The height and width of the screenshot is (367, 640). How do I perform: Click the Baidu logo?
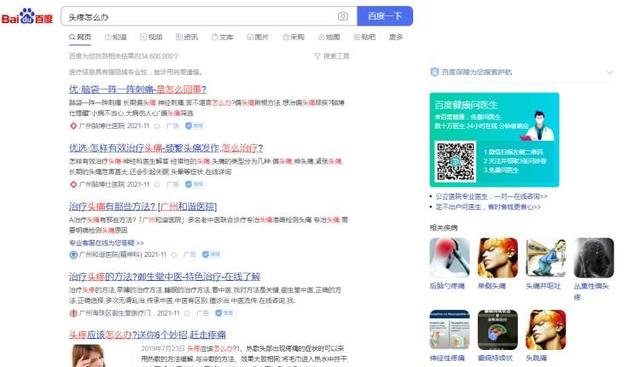tap(27, 16)
